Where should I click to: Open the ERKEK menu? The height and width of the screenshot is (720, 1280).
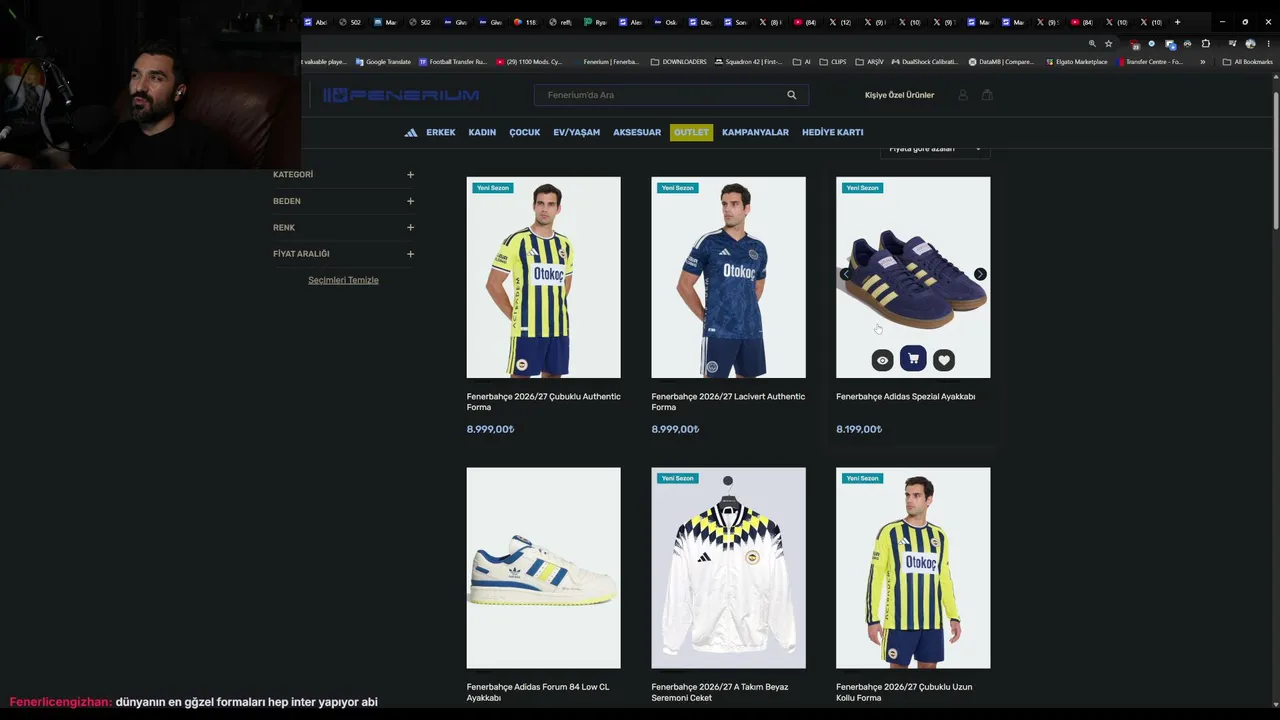(441, 132)
